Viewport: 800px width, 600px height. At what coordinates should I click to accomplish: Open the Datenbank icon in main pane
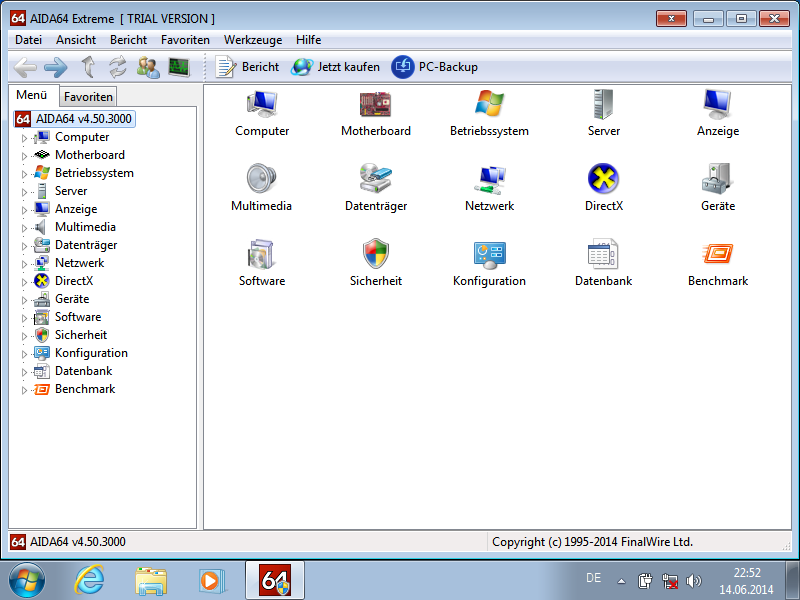(604, 254)
